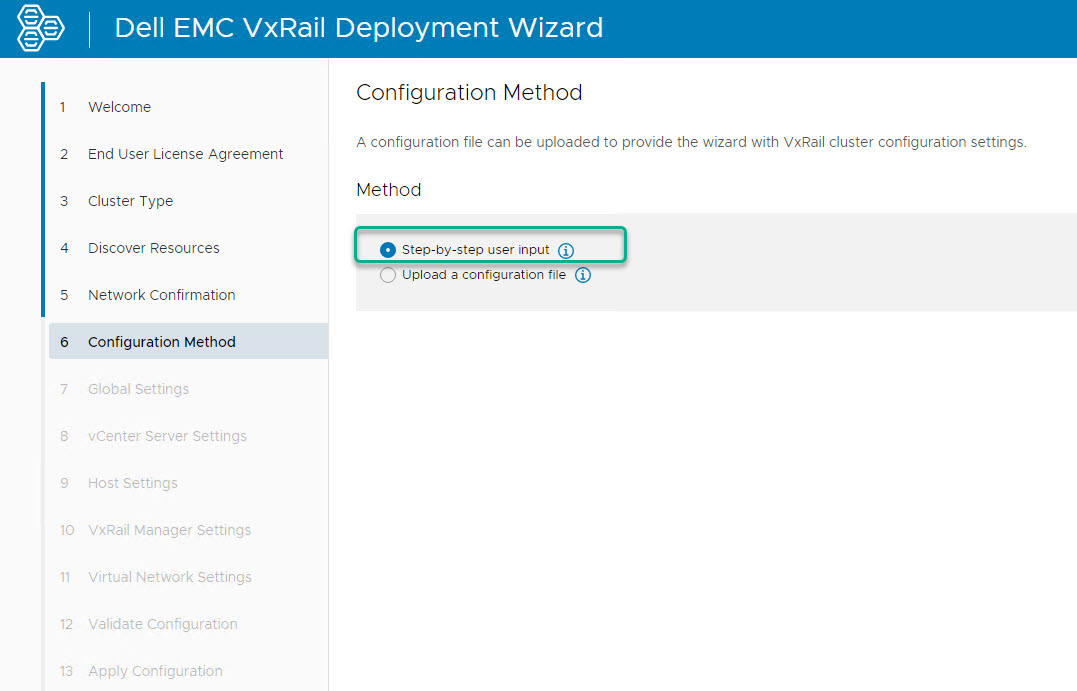Click info icon beside Step-by-step user input
Viewport: 1077px width, 691px height.
coord(566,250)
